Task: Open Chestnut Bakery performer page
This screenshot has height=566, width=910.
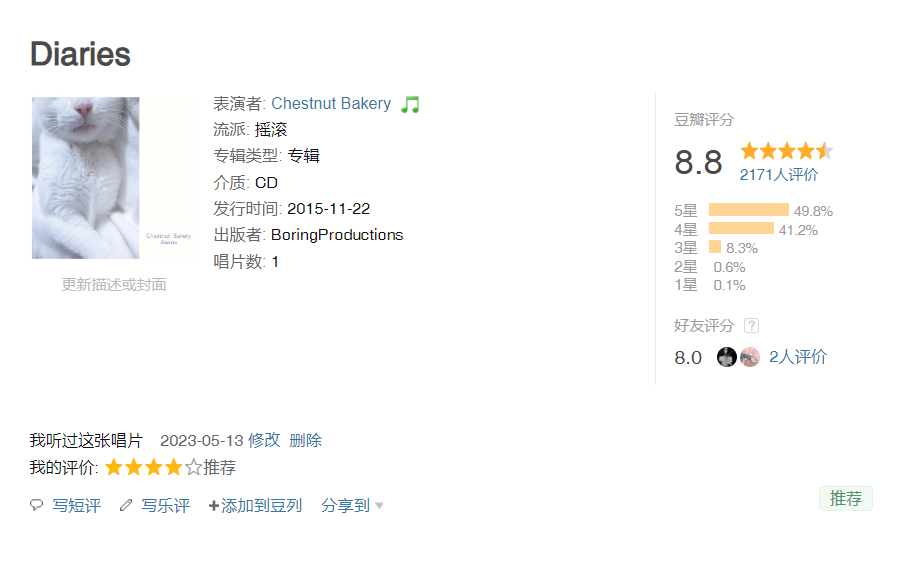Action: point(331,104)
